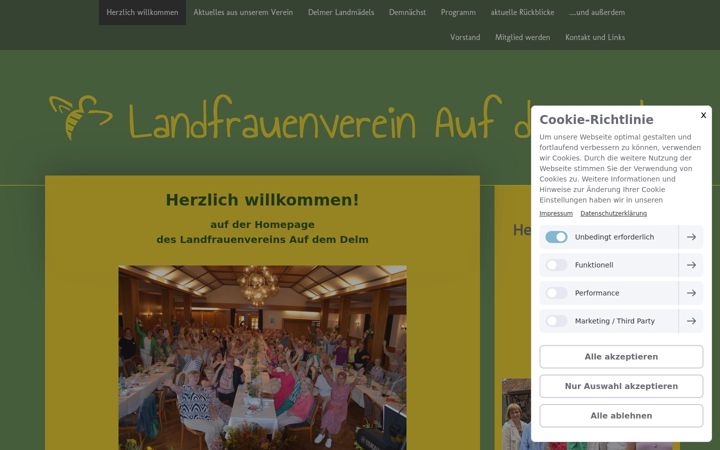The image size is (720, 450).
Task: Toggle the Unbedingt erforderlich switch
Action: [x=556, y=237]
